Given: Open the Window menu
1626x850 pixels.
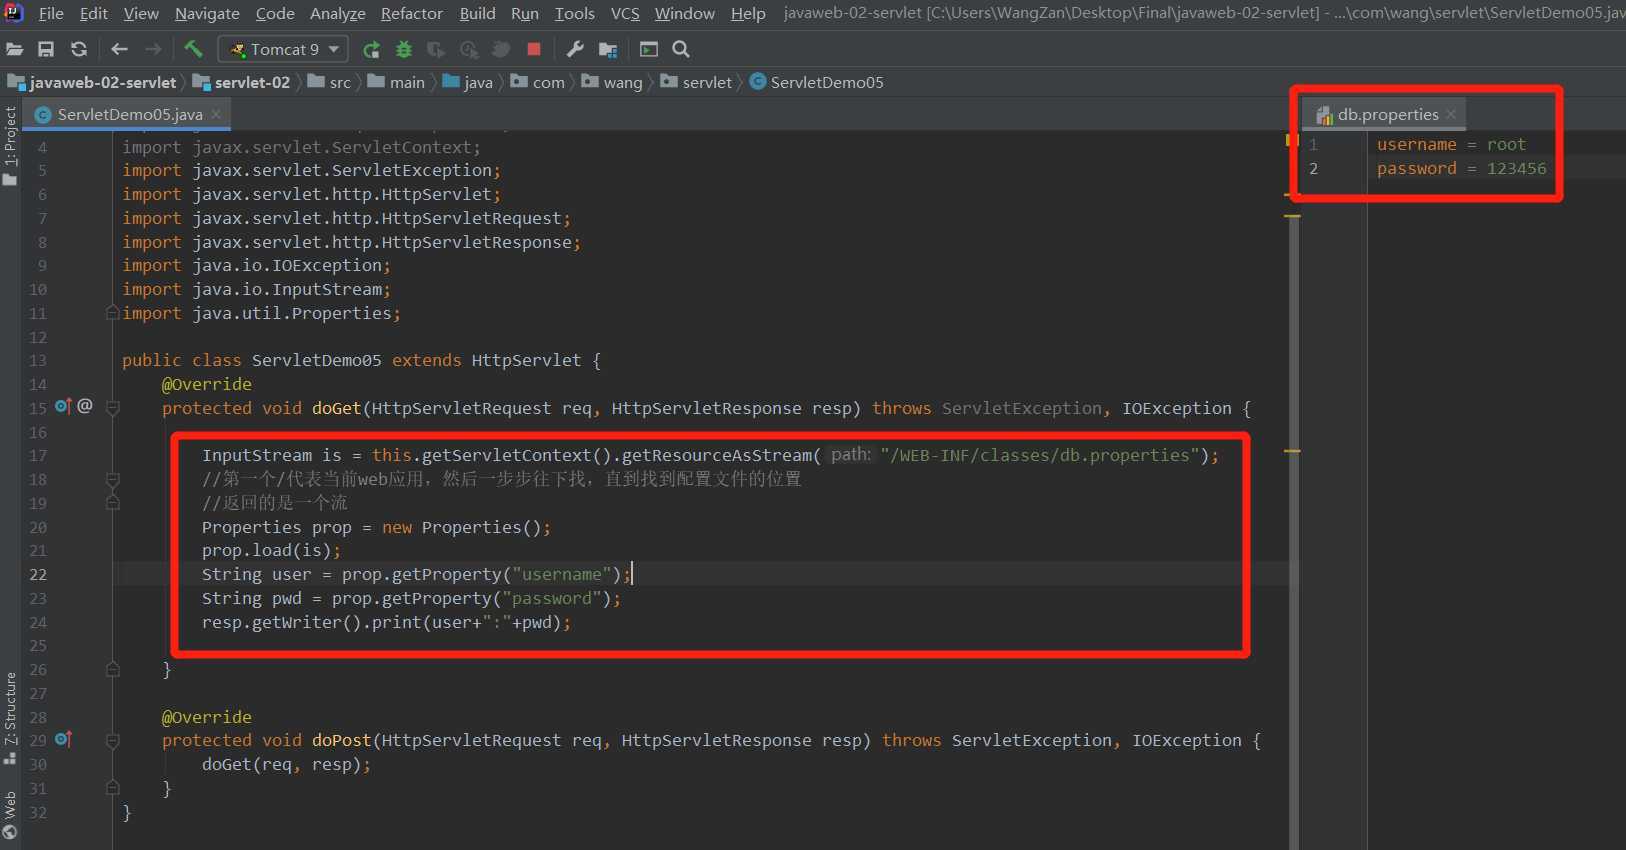Looking at the screenshot, I should 685,13.
